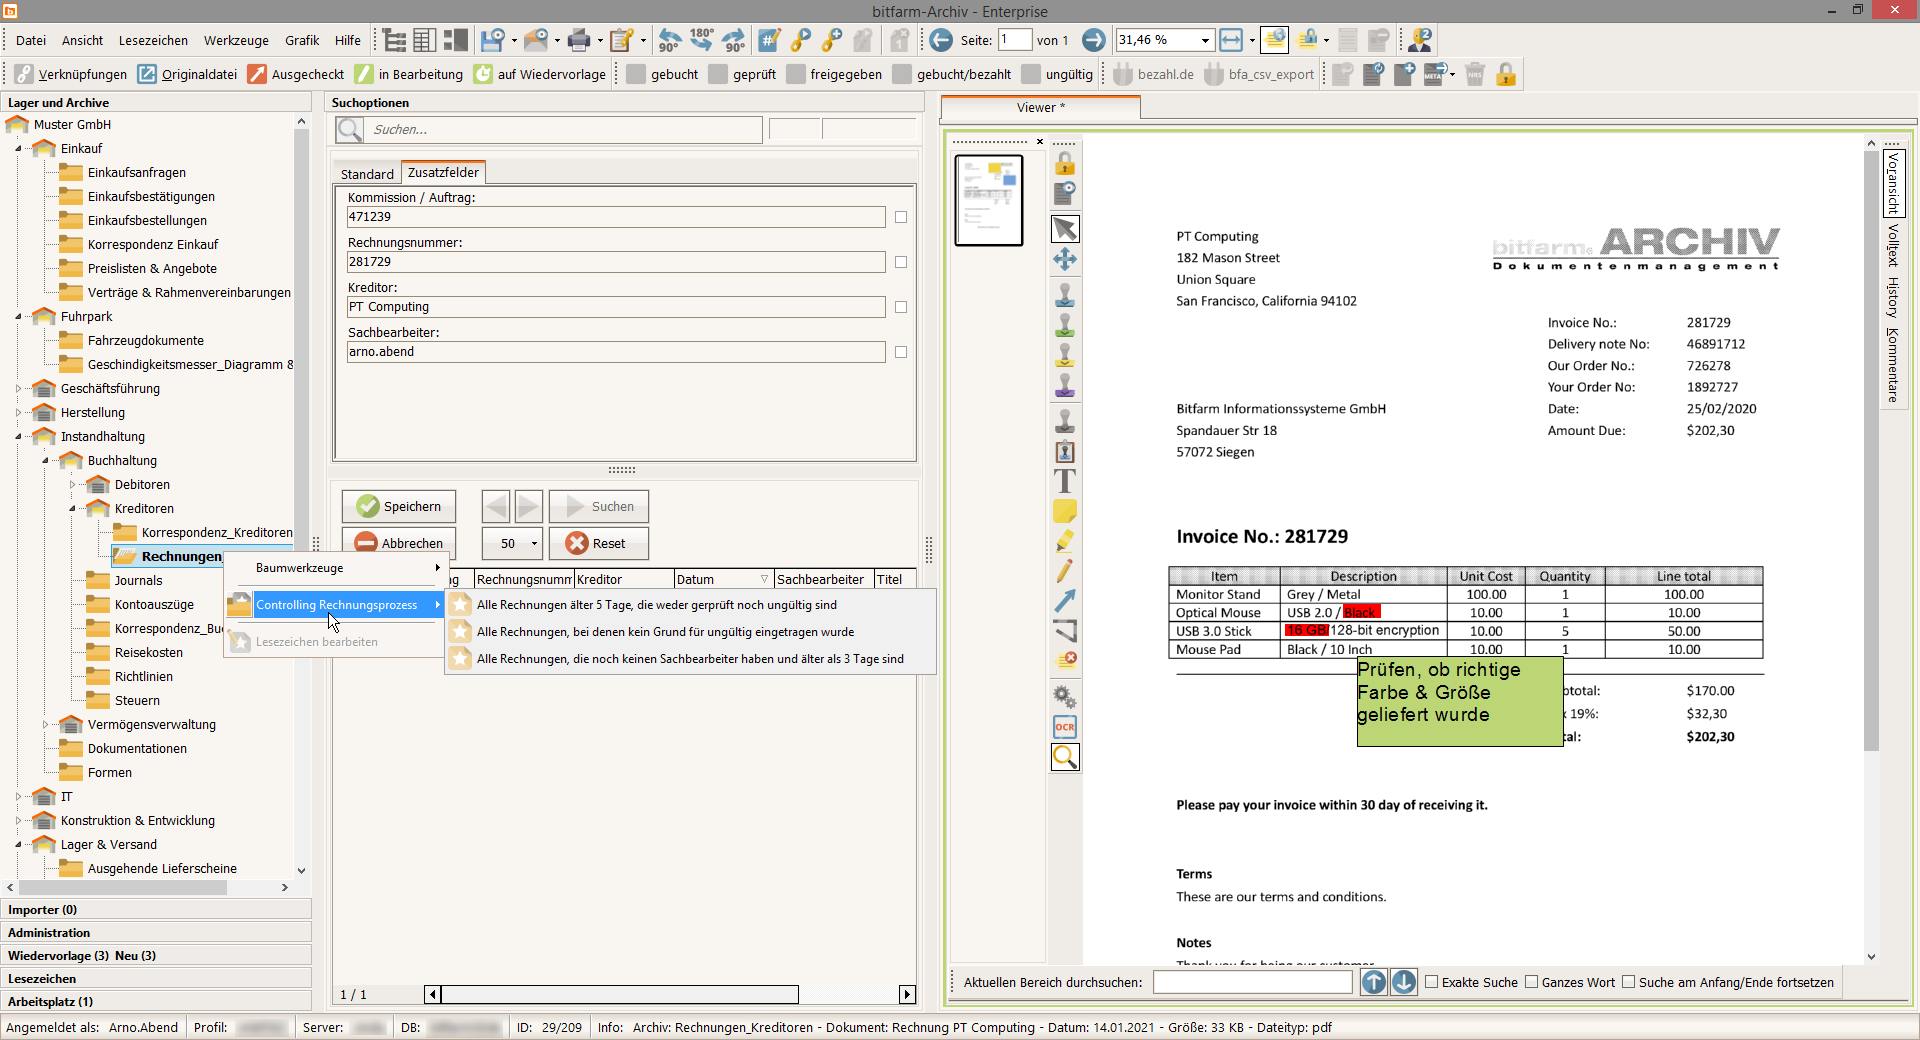Expand the Geschäftsführung tree node

[x=18, y=388]
